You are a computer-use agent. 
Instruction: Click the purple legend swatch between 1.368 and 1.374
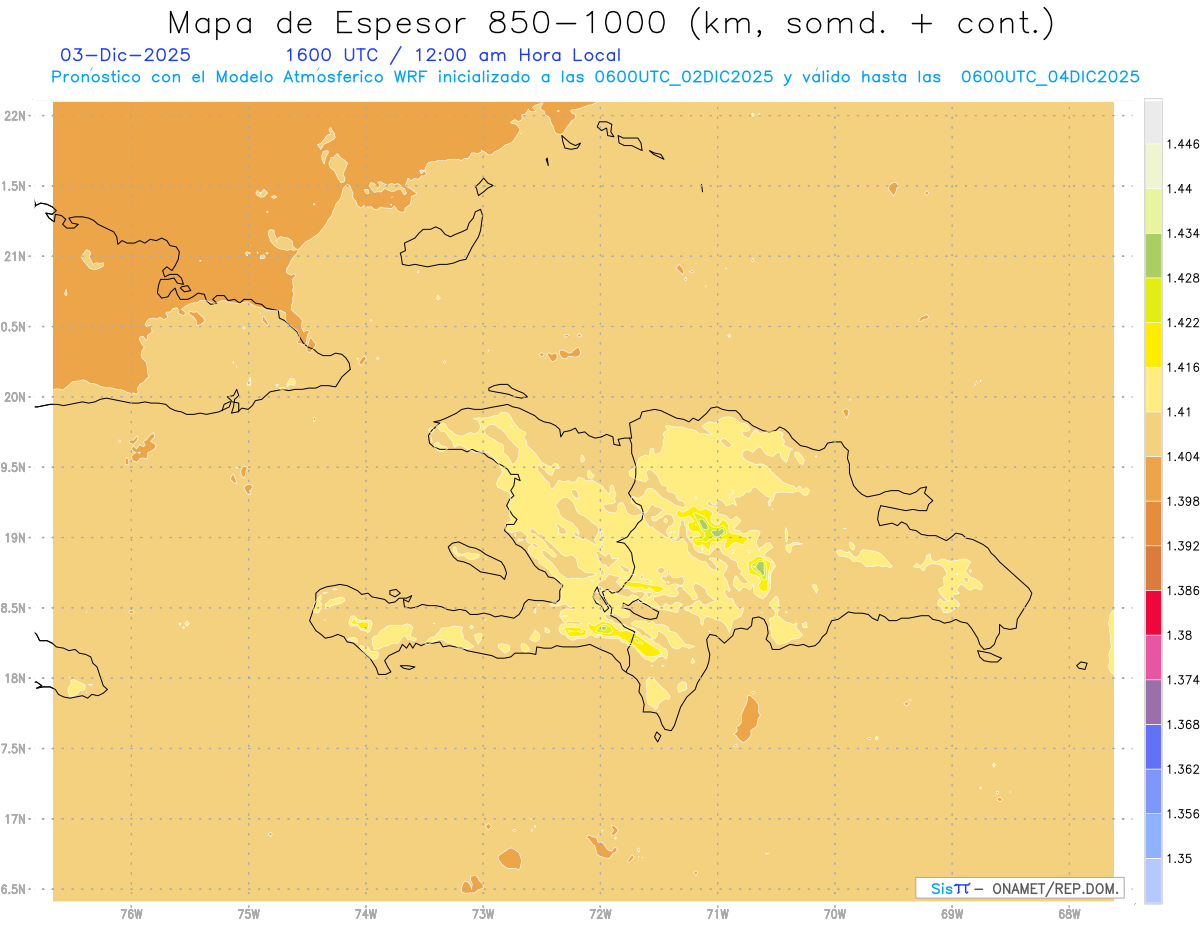[1153, 702]
